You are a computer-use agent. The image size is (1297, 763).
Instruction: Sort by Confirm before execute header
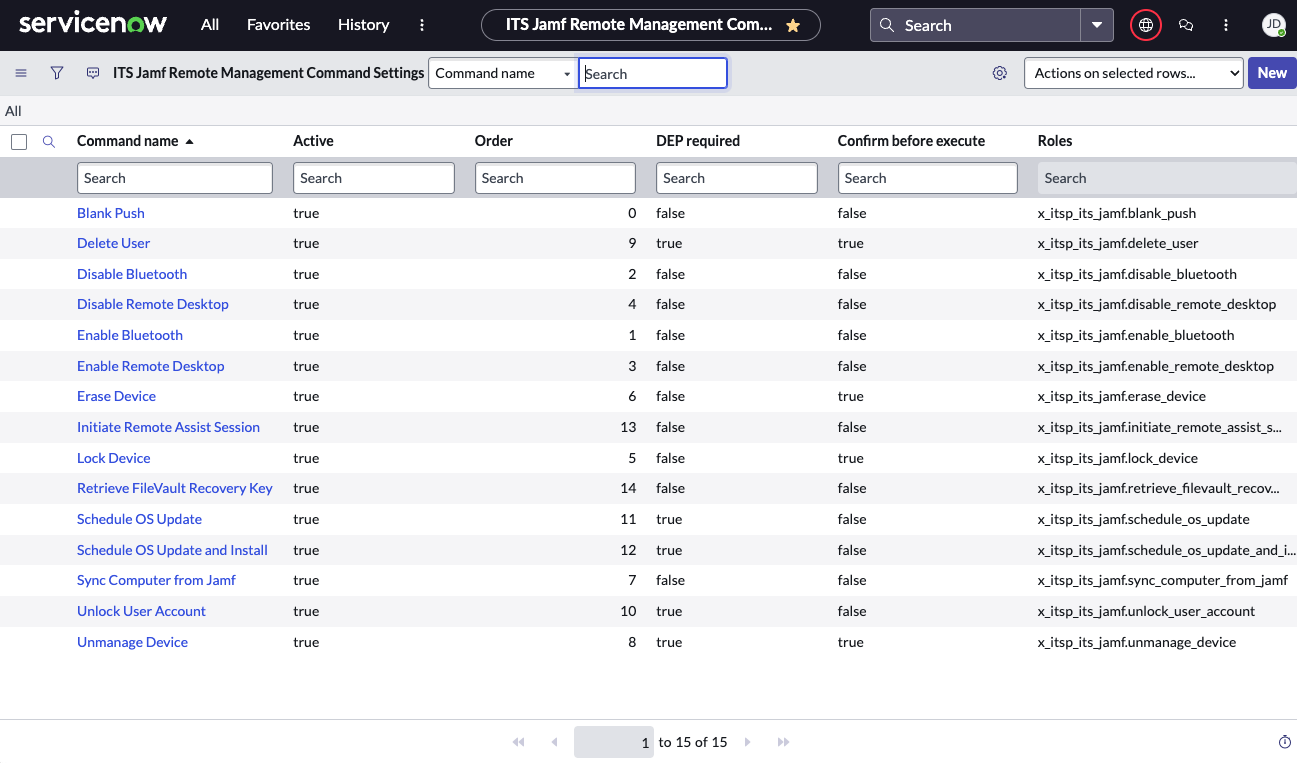pos(911,141)
